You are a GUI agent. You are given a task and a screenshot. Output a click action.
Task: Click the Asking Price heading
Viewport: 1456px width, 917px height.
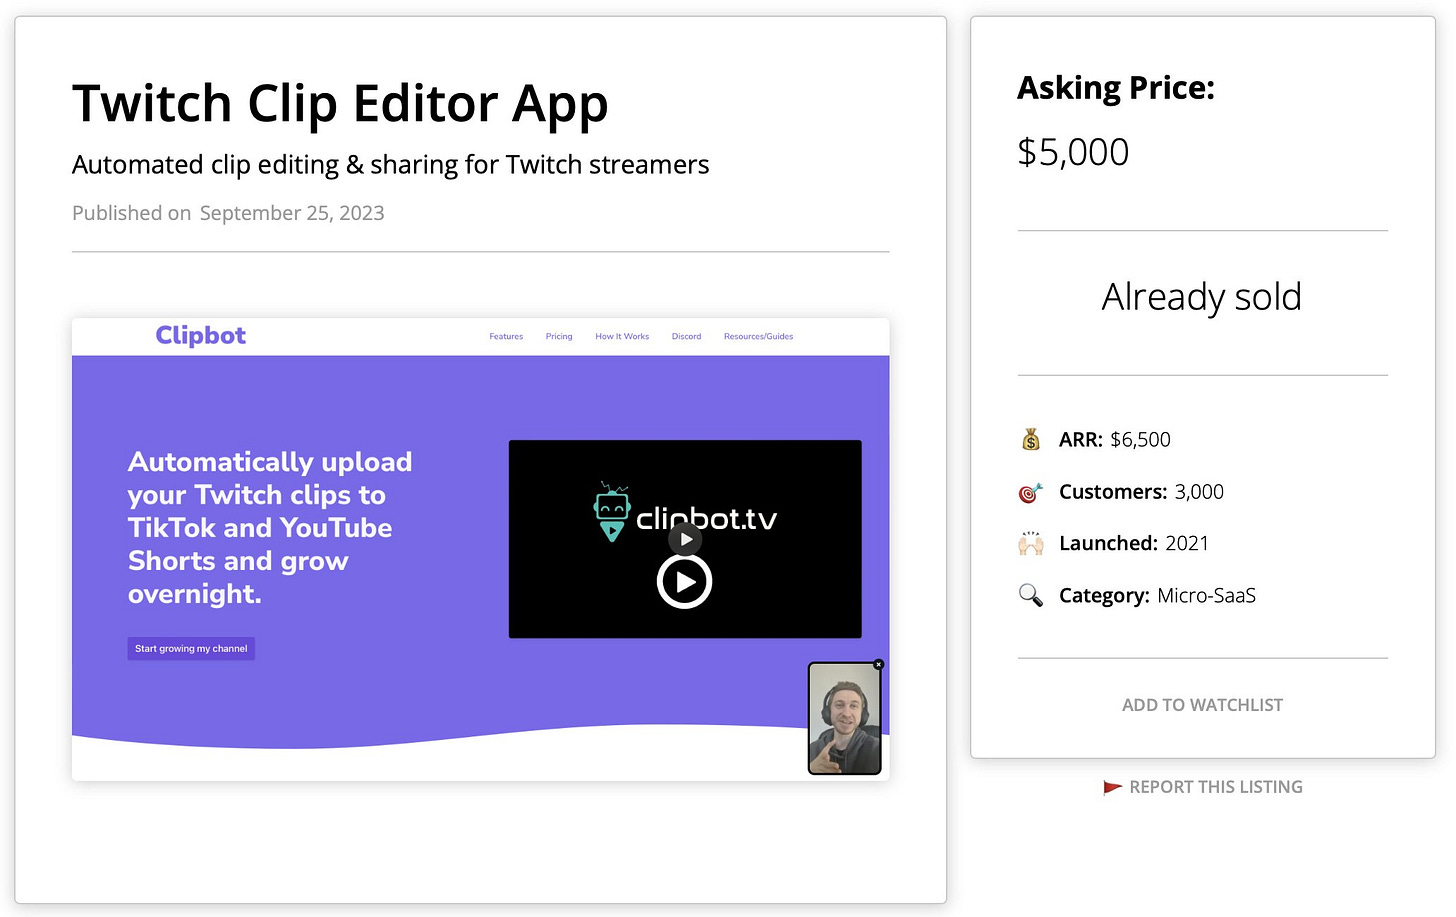1116,88
